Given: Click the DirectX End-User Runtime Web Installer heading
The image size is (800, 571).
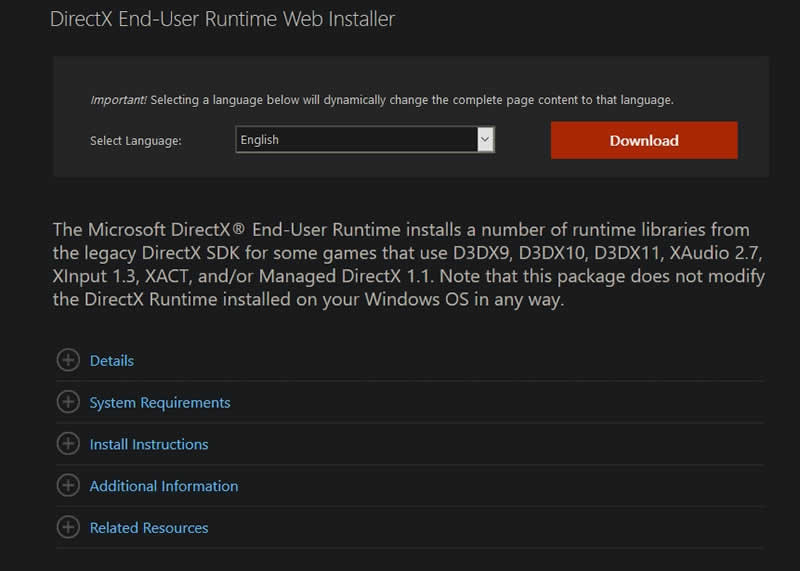Looking at the screenshot, I should tap(222, 19).
